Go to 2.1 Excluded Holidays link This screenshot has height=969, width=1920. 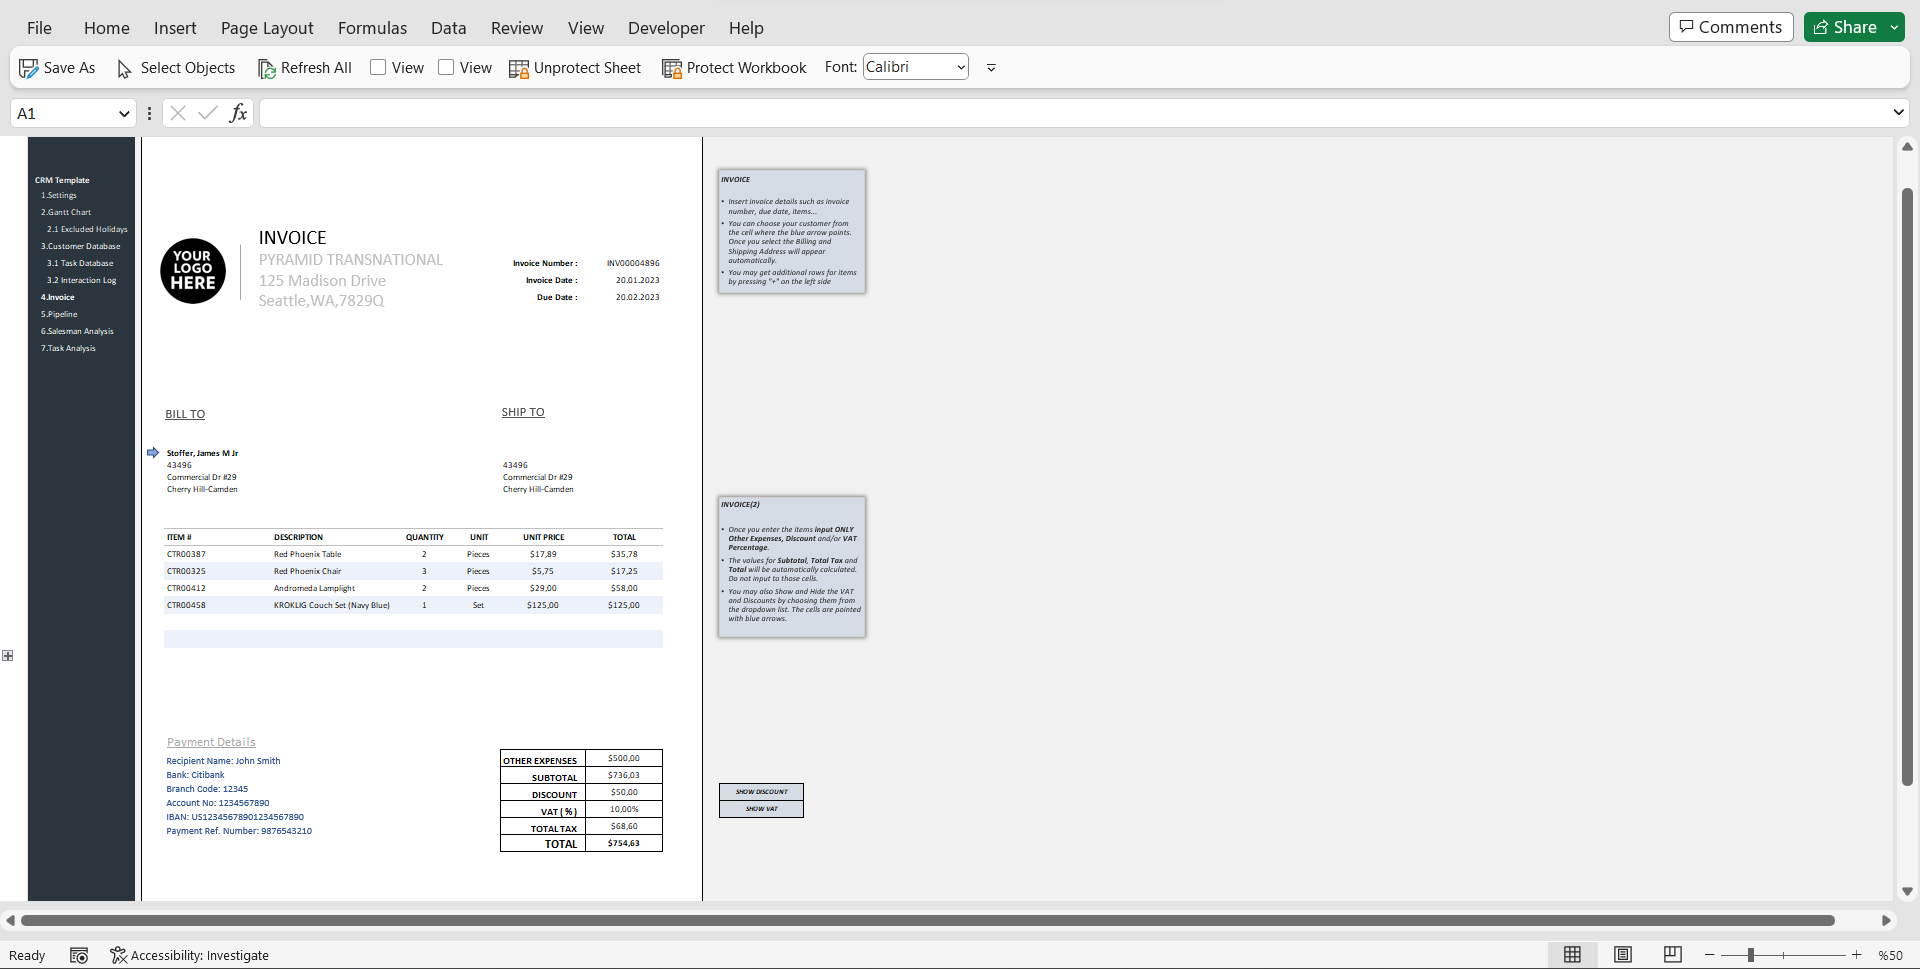point(87,230)
